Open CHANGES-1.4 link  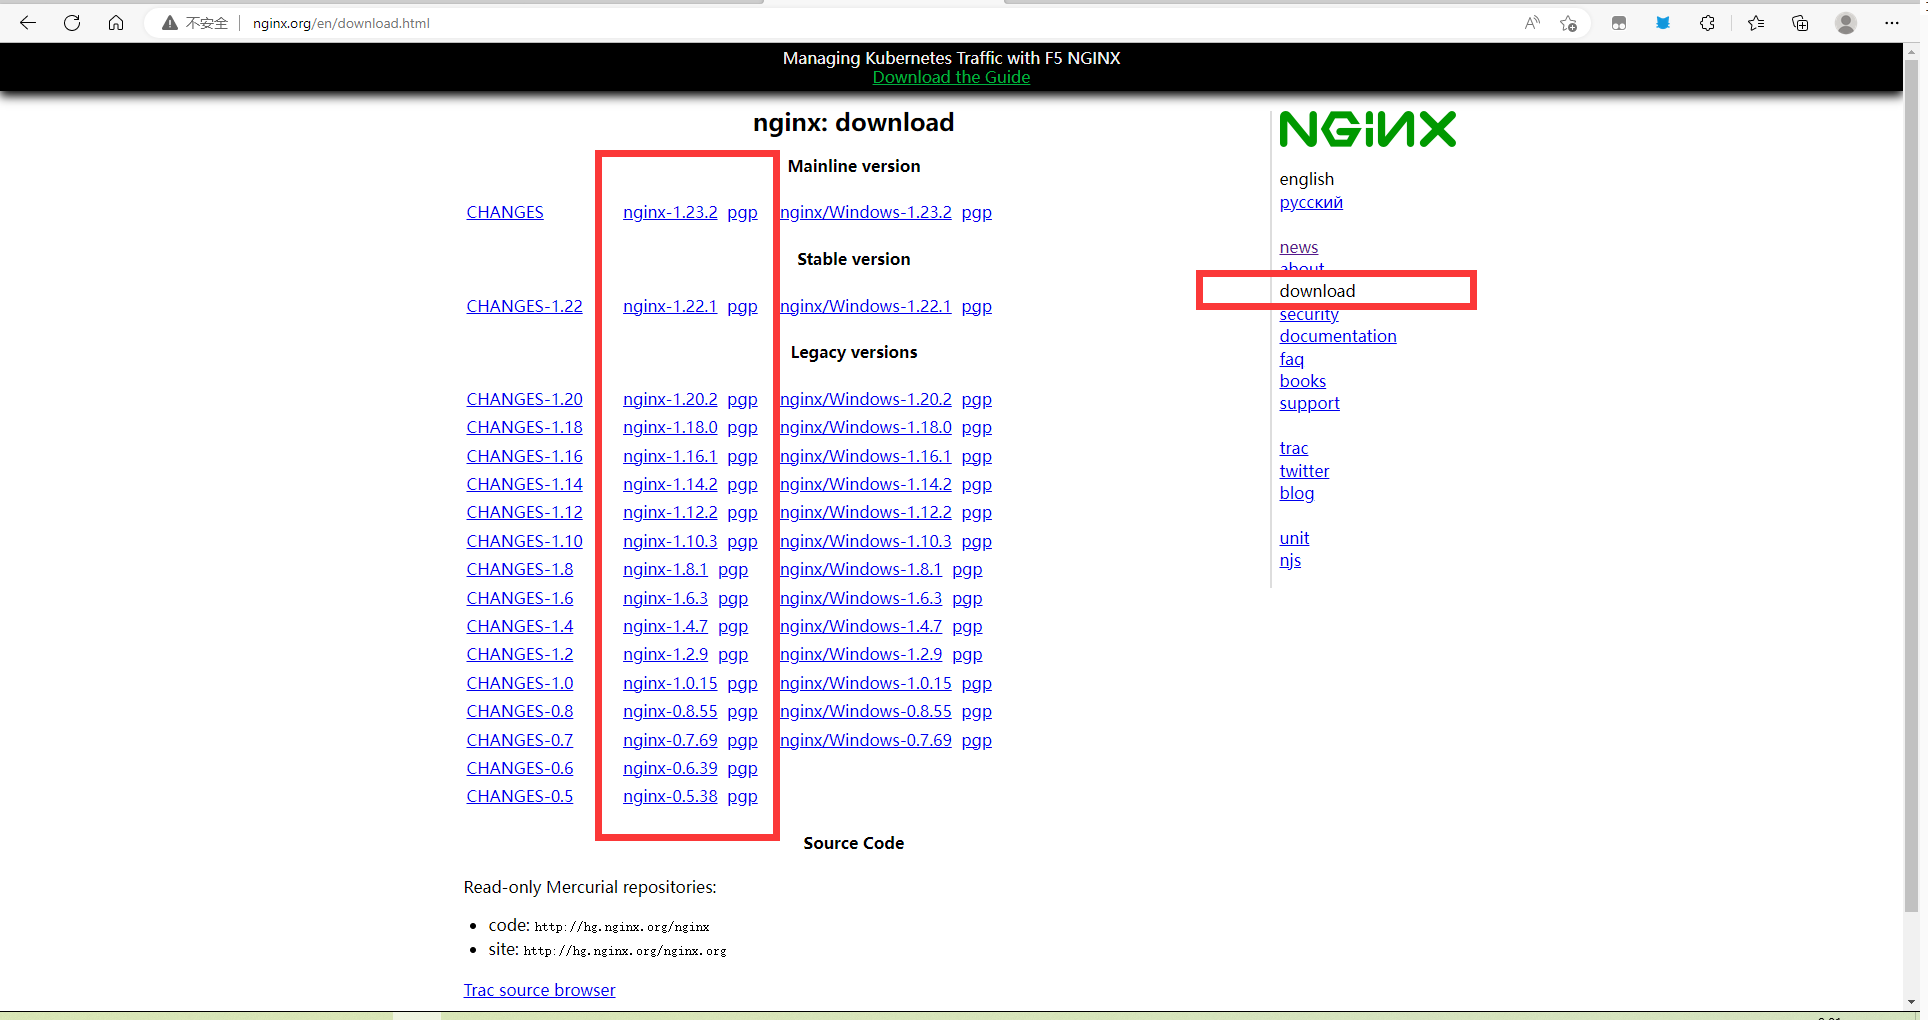click(520, 626)
